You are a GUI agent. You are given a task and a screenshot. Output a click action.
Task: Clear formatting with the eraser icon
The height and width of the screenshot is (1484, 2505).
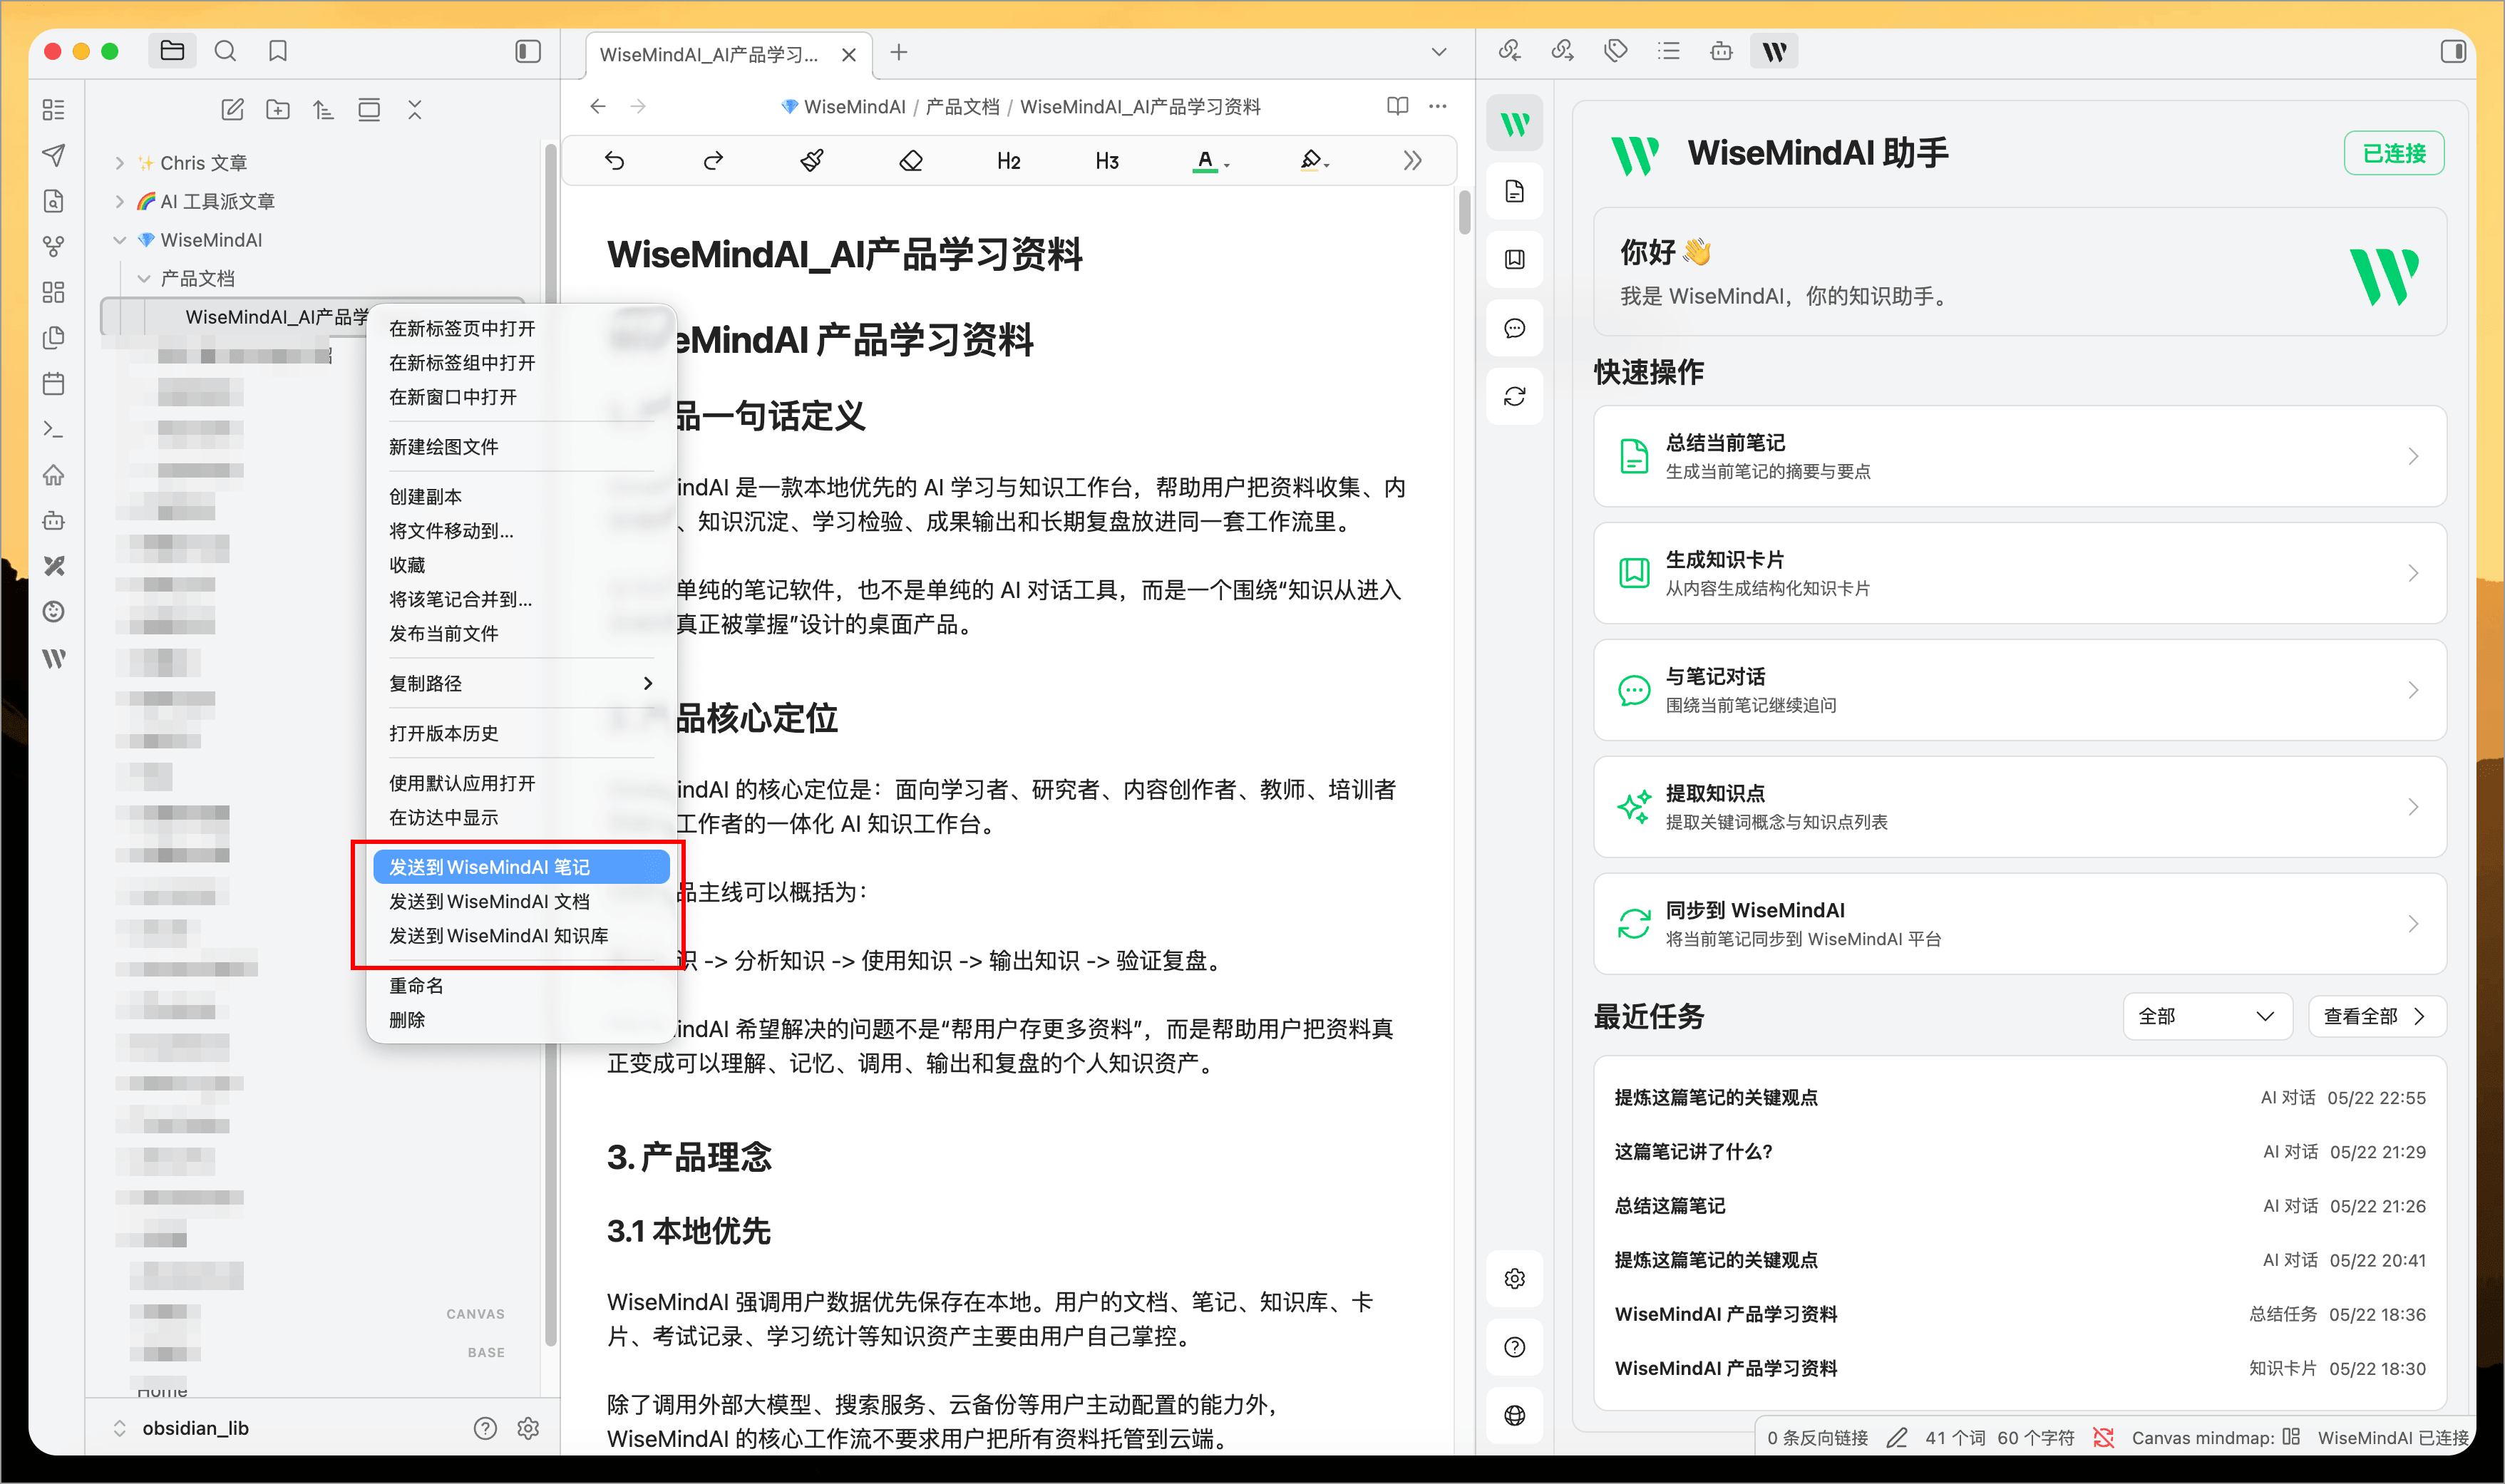click(x=910, y=160)
